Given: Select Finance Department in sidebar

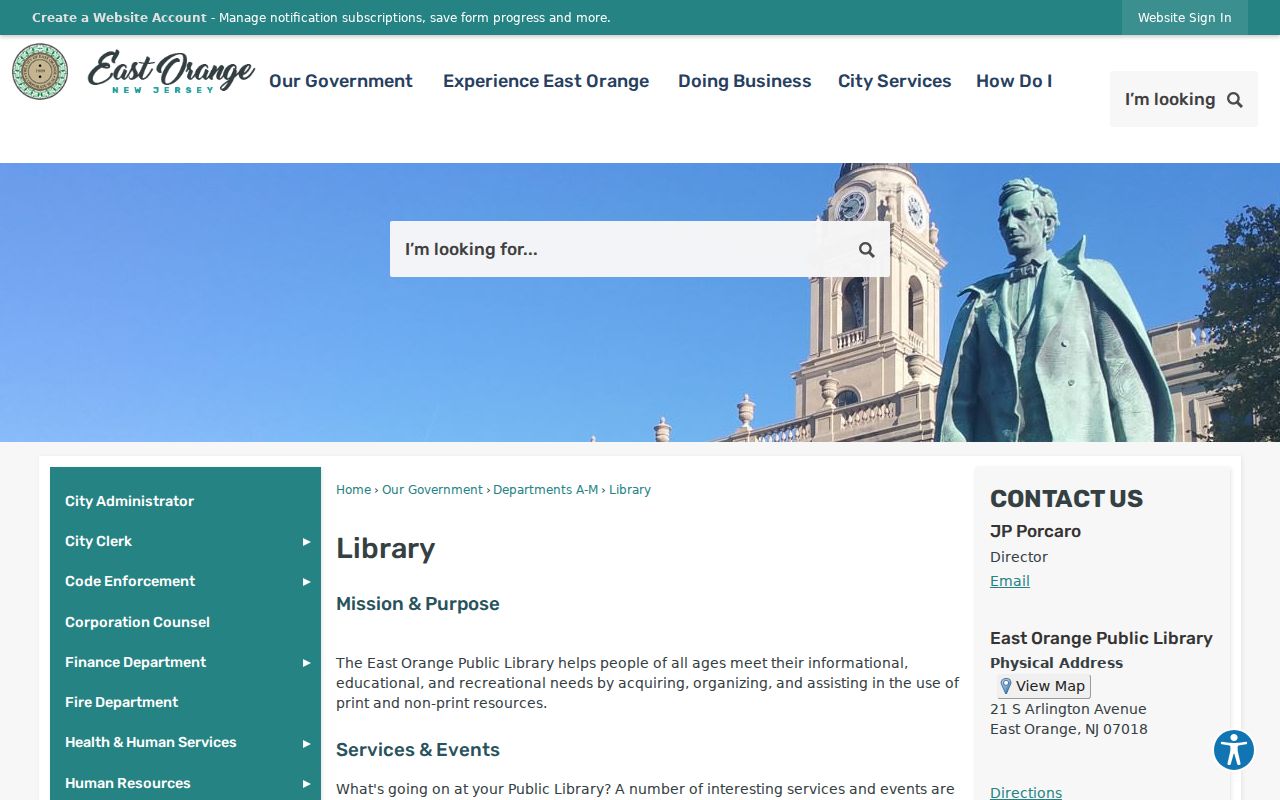Looking at the screenshot, I should click(136, 662).
